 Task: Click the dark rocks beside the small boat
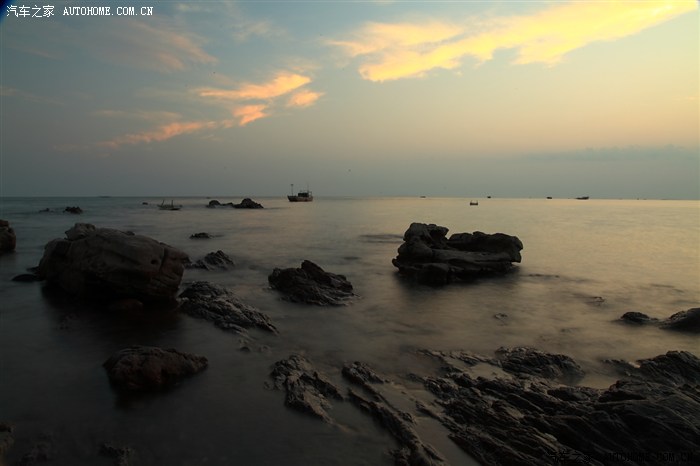pos(238,204)
